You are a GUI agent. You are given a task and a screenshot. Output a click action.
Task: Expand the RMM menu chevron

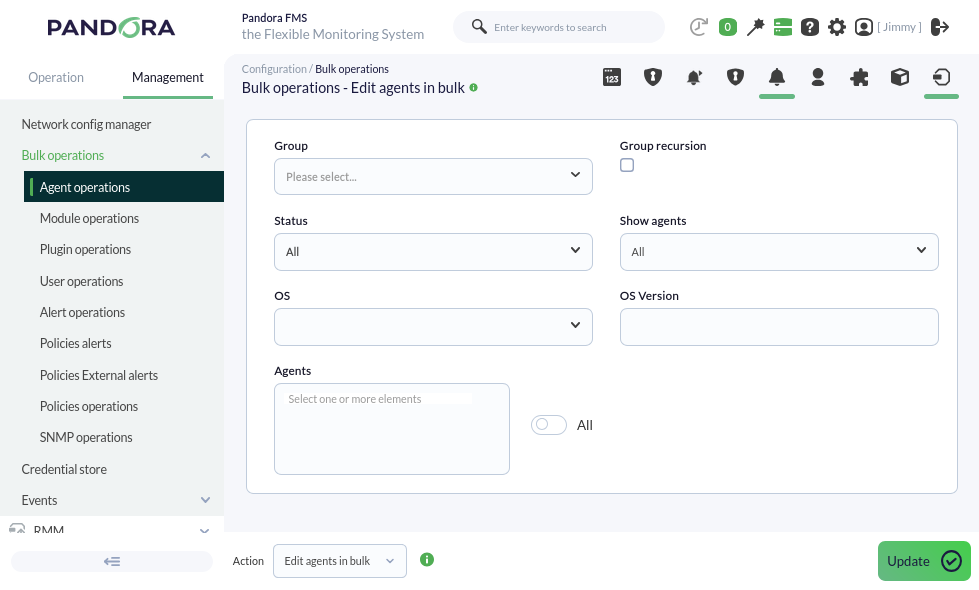coord(204,531)
